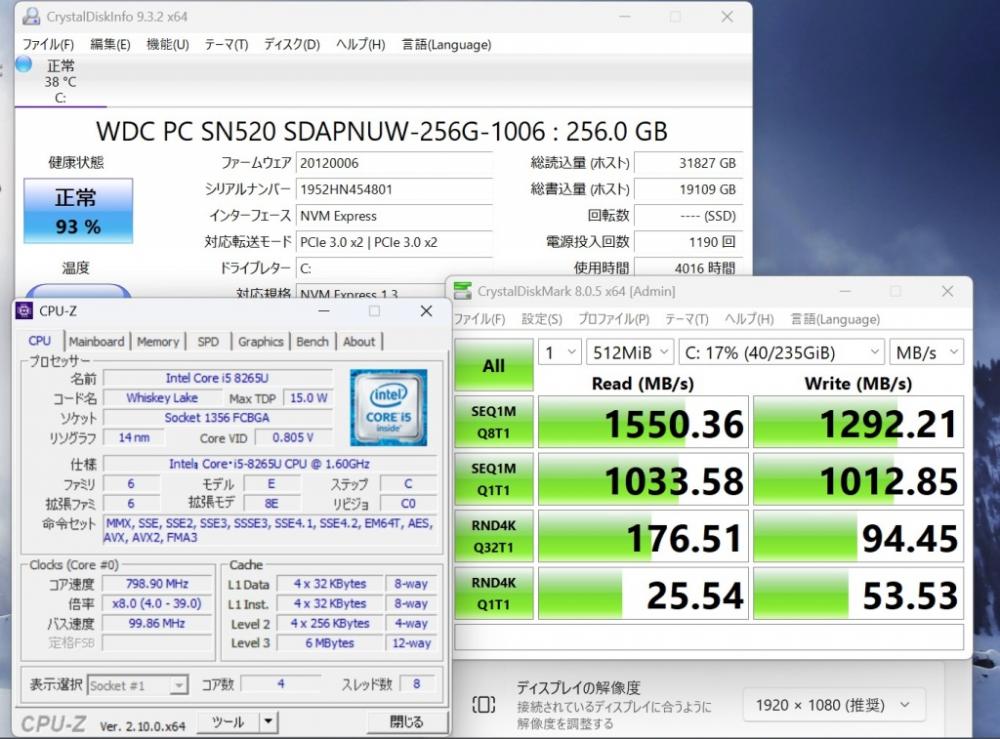Click the 1292.21 sequential write result
1000x739 pixels.
pos(858,422)
